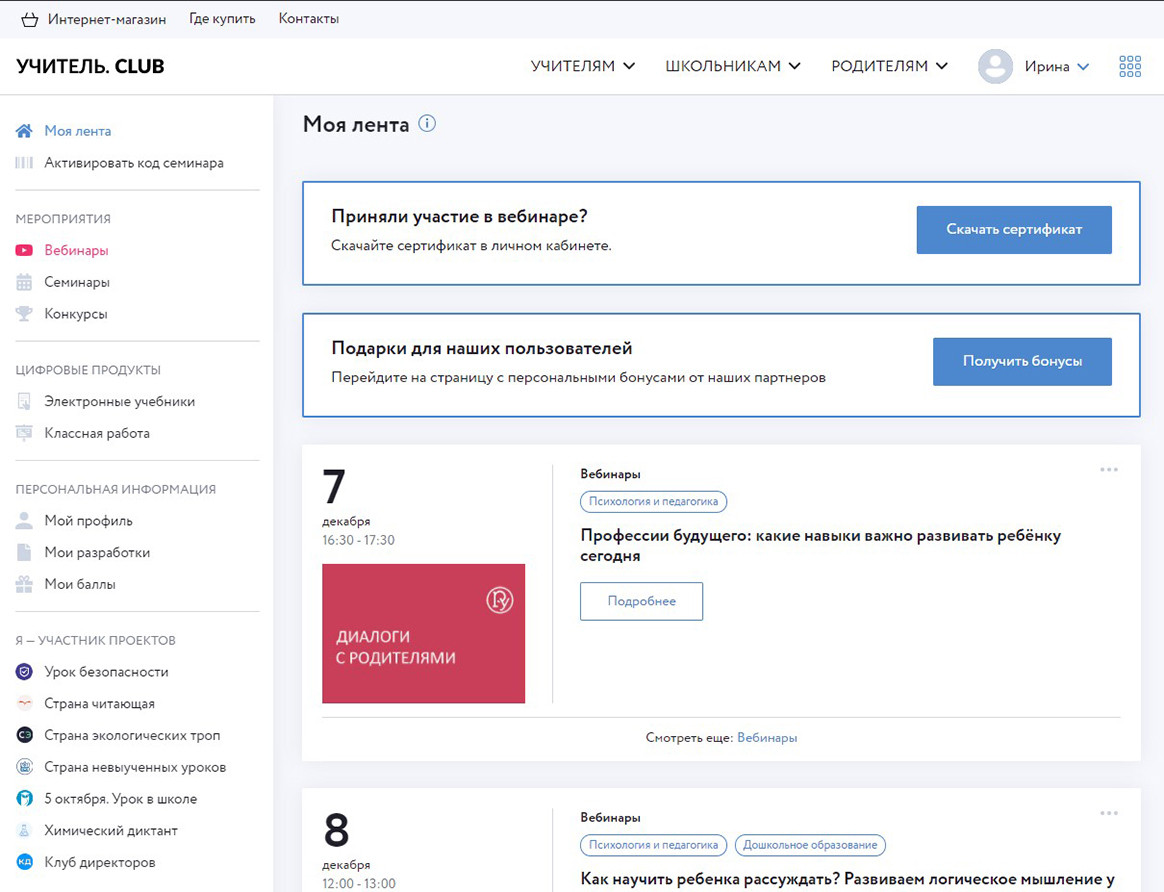Click the Вебинары link after Смотреть еще
This screenshot has width=1164, height=892.
(x=767, y=738)
